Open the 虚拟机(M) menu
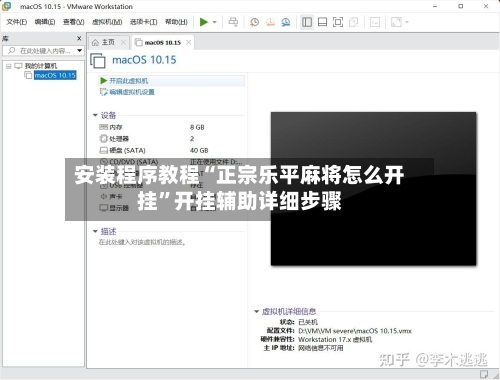500x380 pixels. coord(107,22)
